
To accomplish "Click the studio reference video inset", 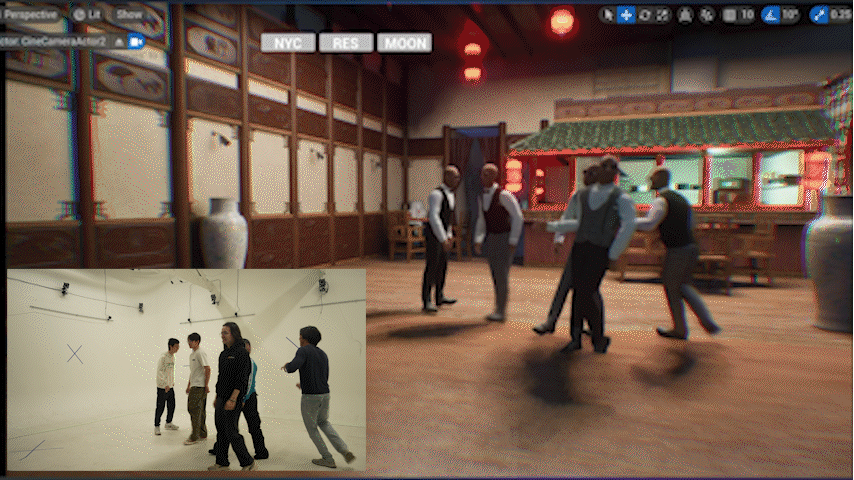I will (x=186, y=369).
